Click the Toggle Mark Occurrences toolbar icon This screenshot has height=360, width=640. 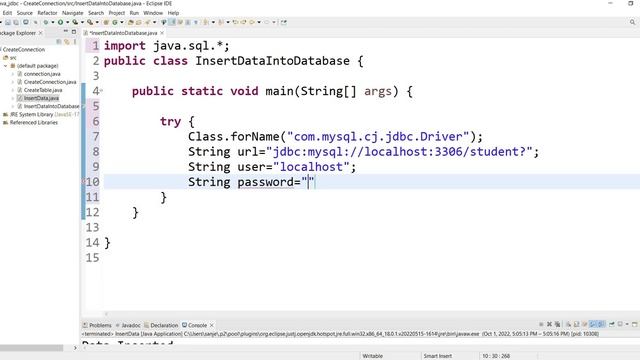(x=172, y=22)
